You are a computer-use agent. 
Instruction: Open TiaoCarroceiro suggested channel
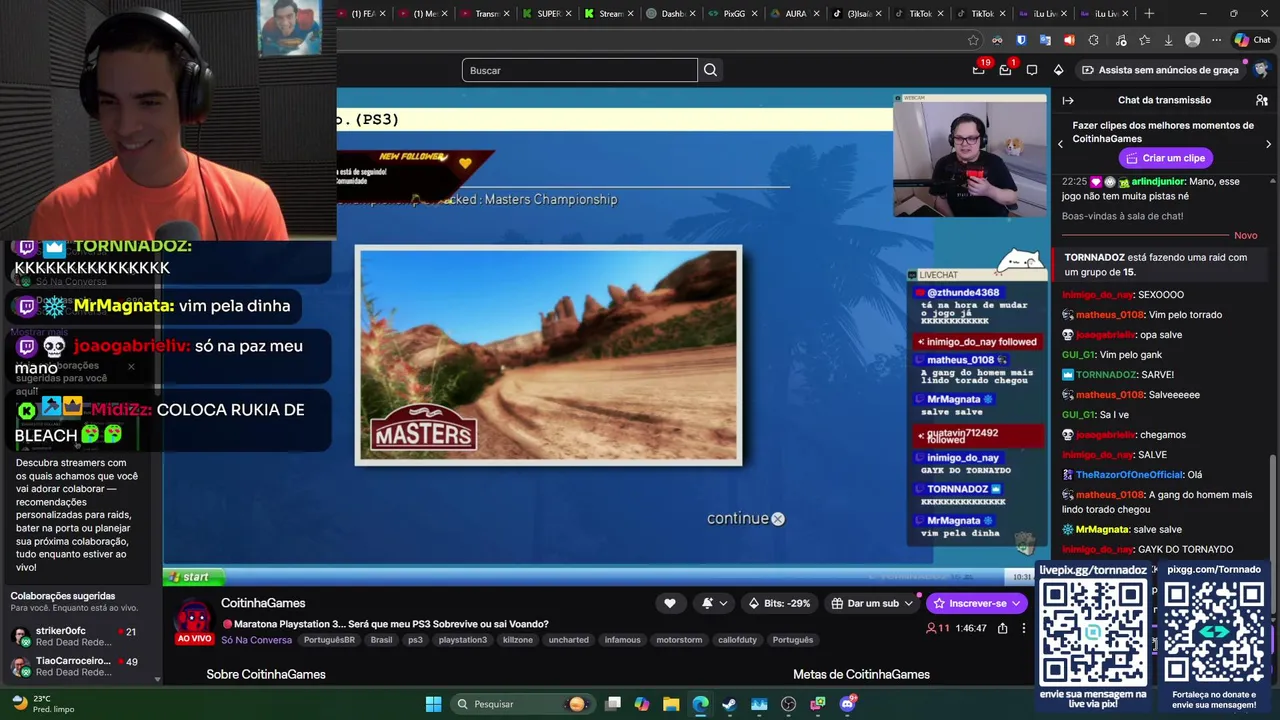[x=74, y=666]
